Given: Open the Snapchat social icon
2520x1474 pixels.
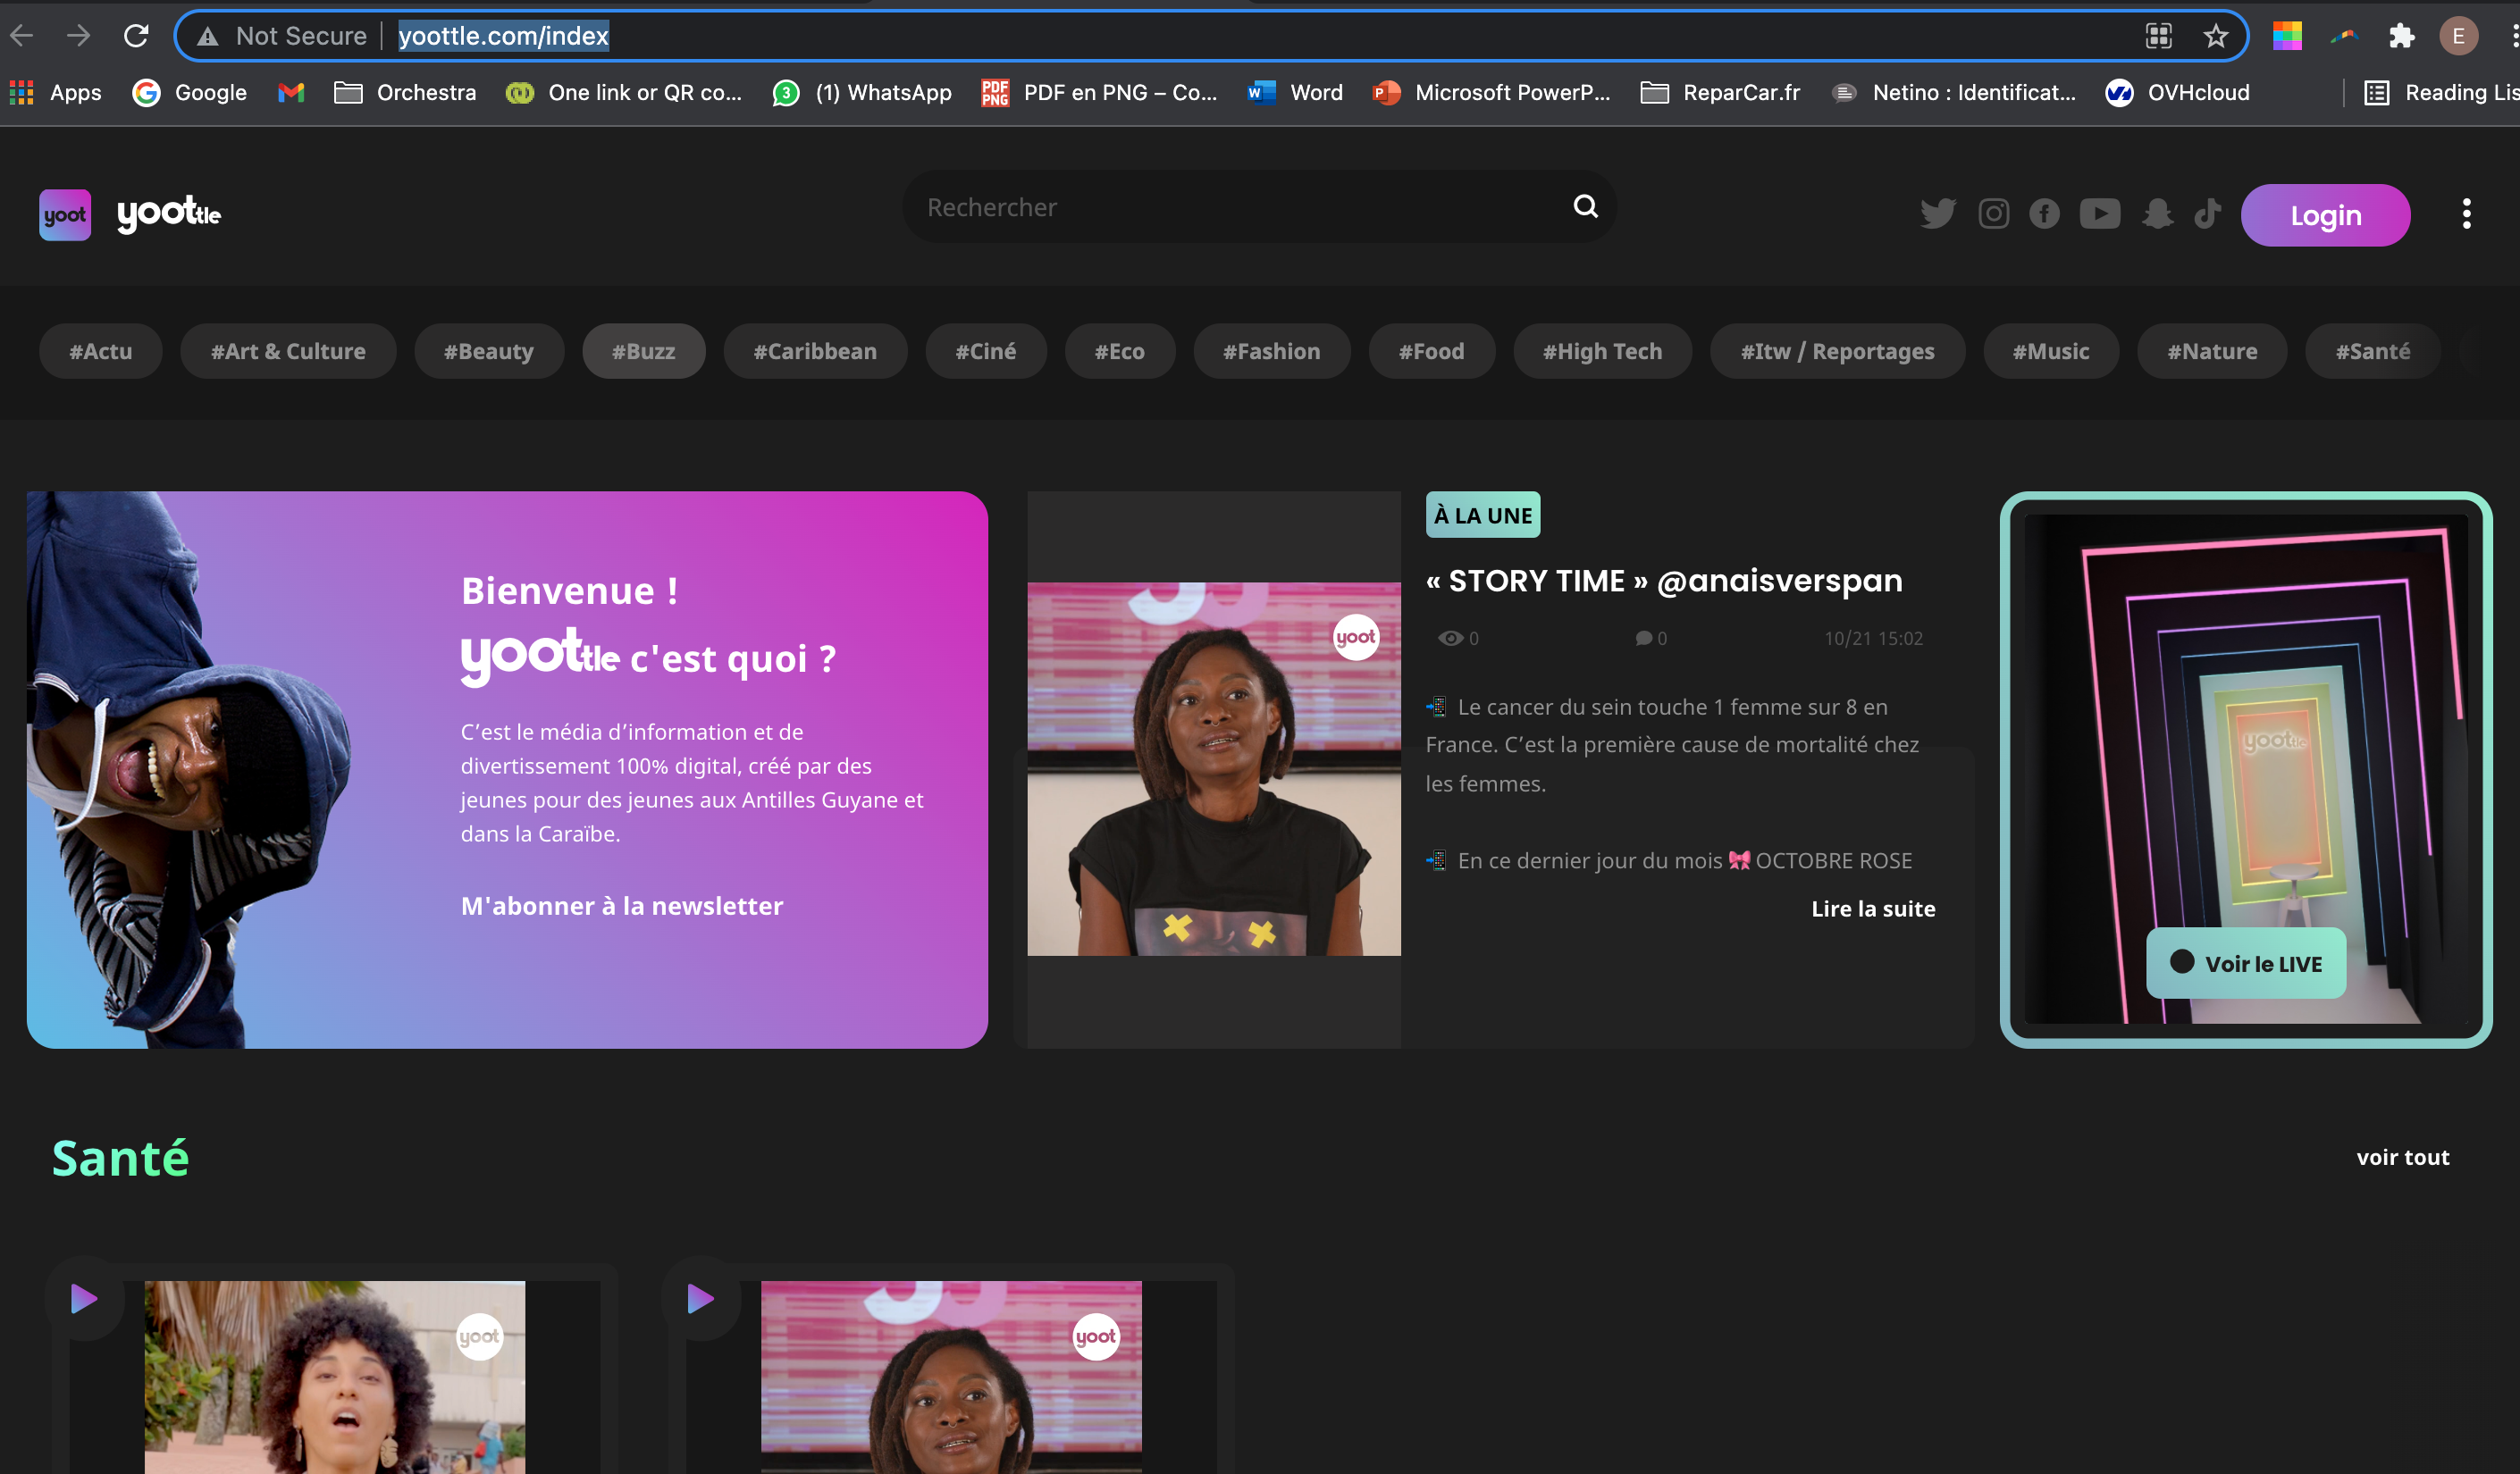Looking at the screenshot, I should pos(2157,214).
